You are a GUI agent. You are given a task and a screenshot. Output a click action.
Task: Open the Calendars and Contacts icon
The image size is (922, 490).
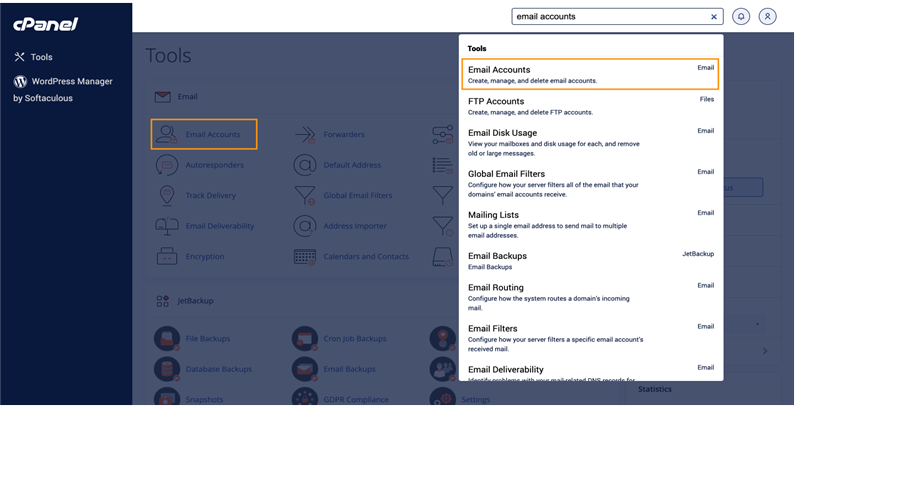pos(305,256)
